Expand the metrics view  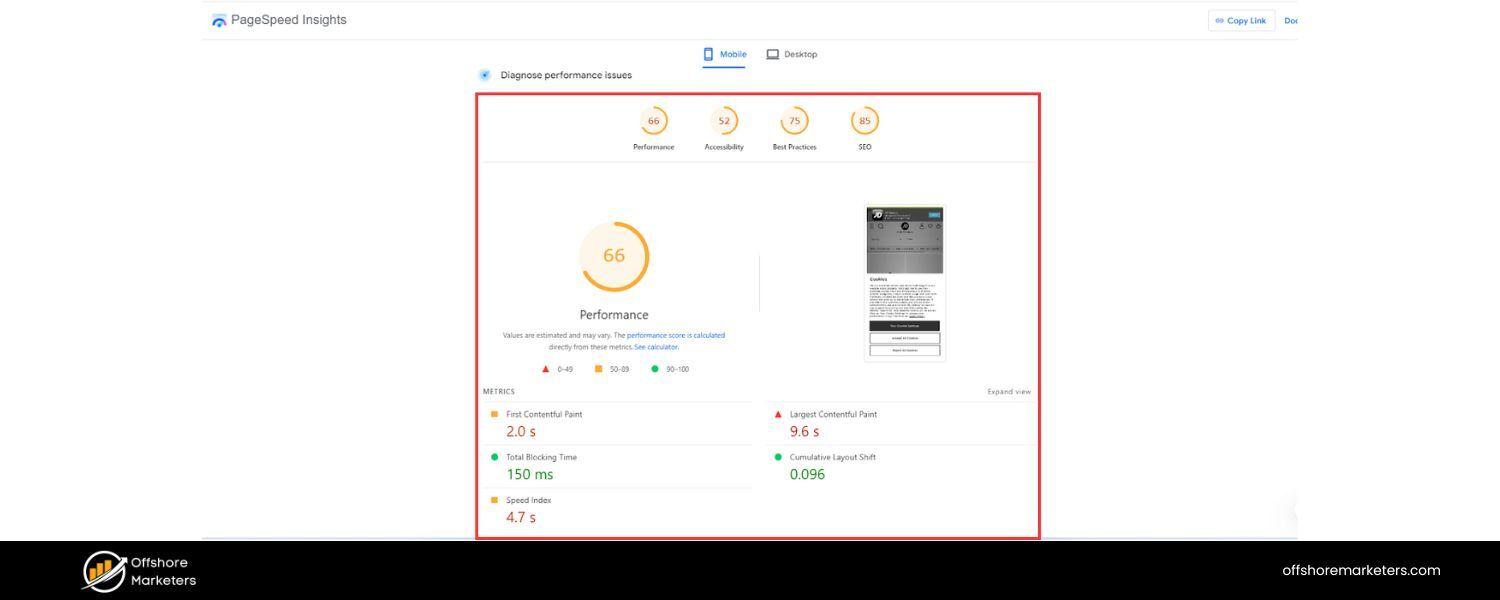[1008, 392]
